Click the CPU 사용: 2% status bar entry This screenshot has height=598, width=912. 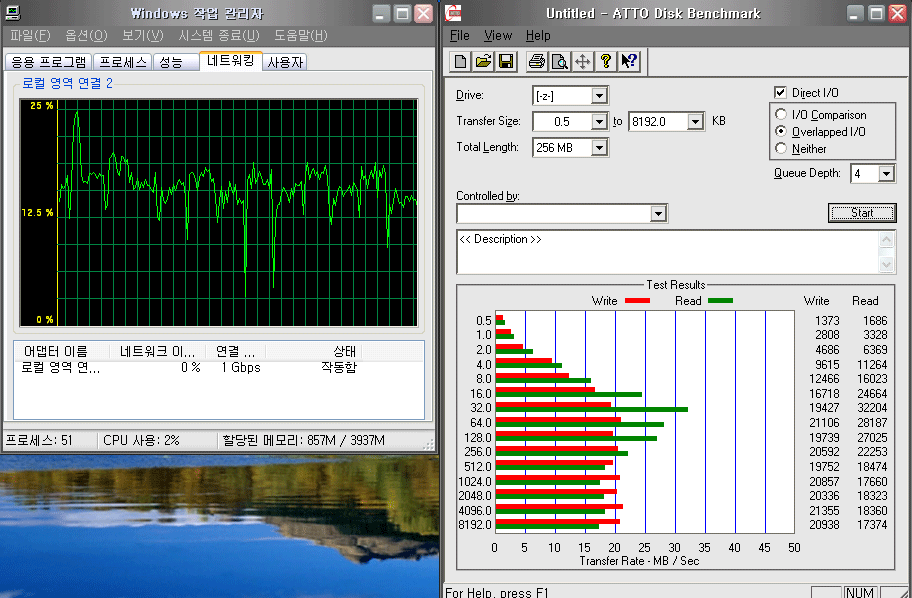[x=141, y=440]
